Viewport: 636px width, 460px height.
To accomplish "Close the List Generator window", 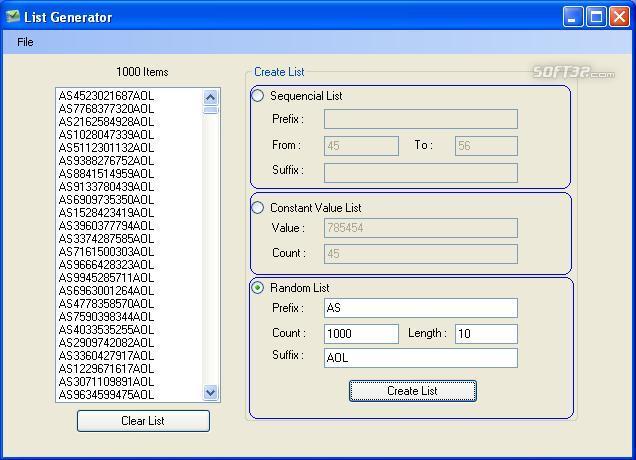I will point(619,17).
